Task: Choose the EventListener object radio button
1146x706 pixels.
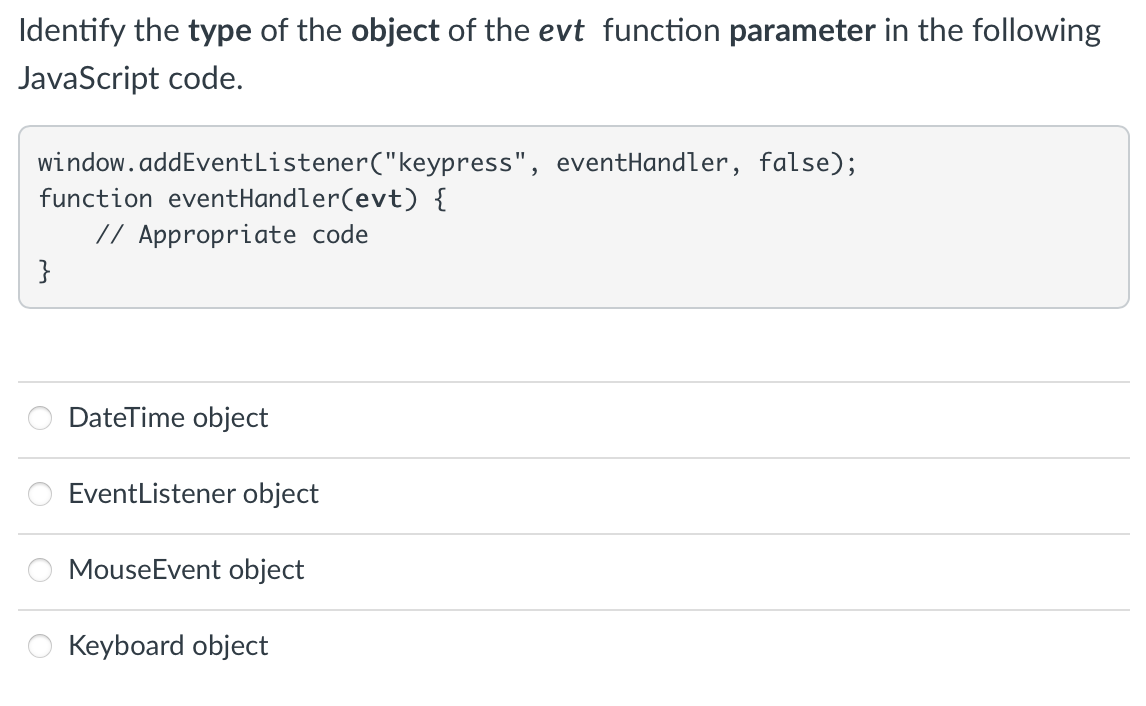Action: (40, 494)
